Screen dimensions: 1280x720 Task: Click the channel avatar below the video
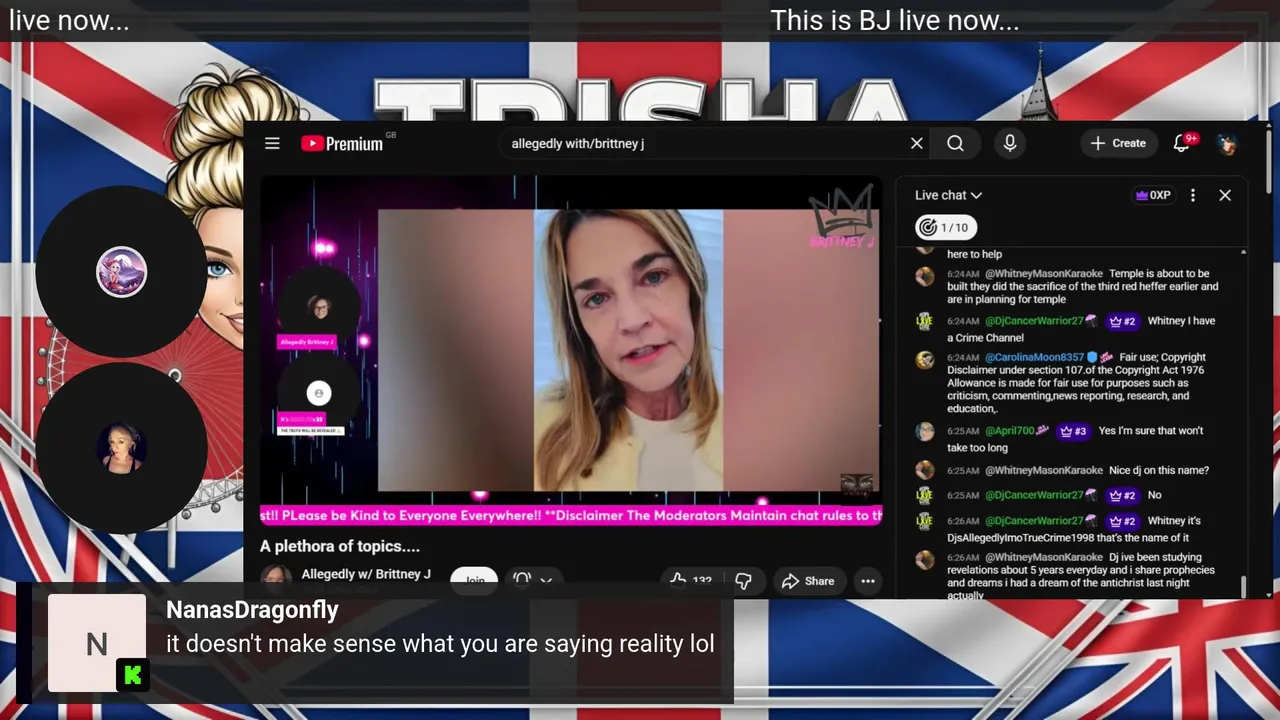coord(276,579)
